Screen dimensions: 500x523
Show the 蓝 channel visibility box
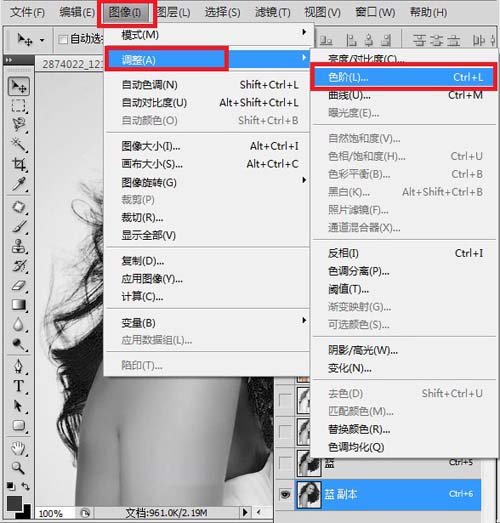coord(285,463)
